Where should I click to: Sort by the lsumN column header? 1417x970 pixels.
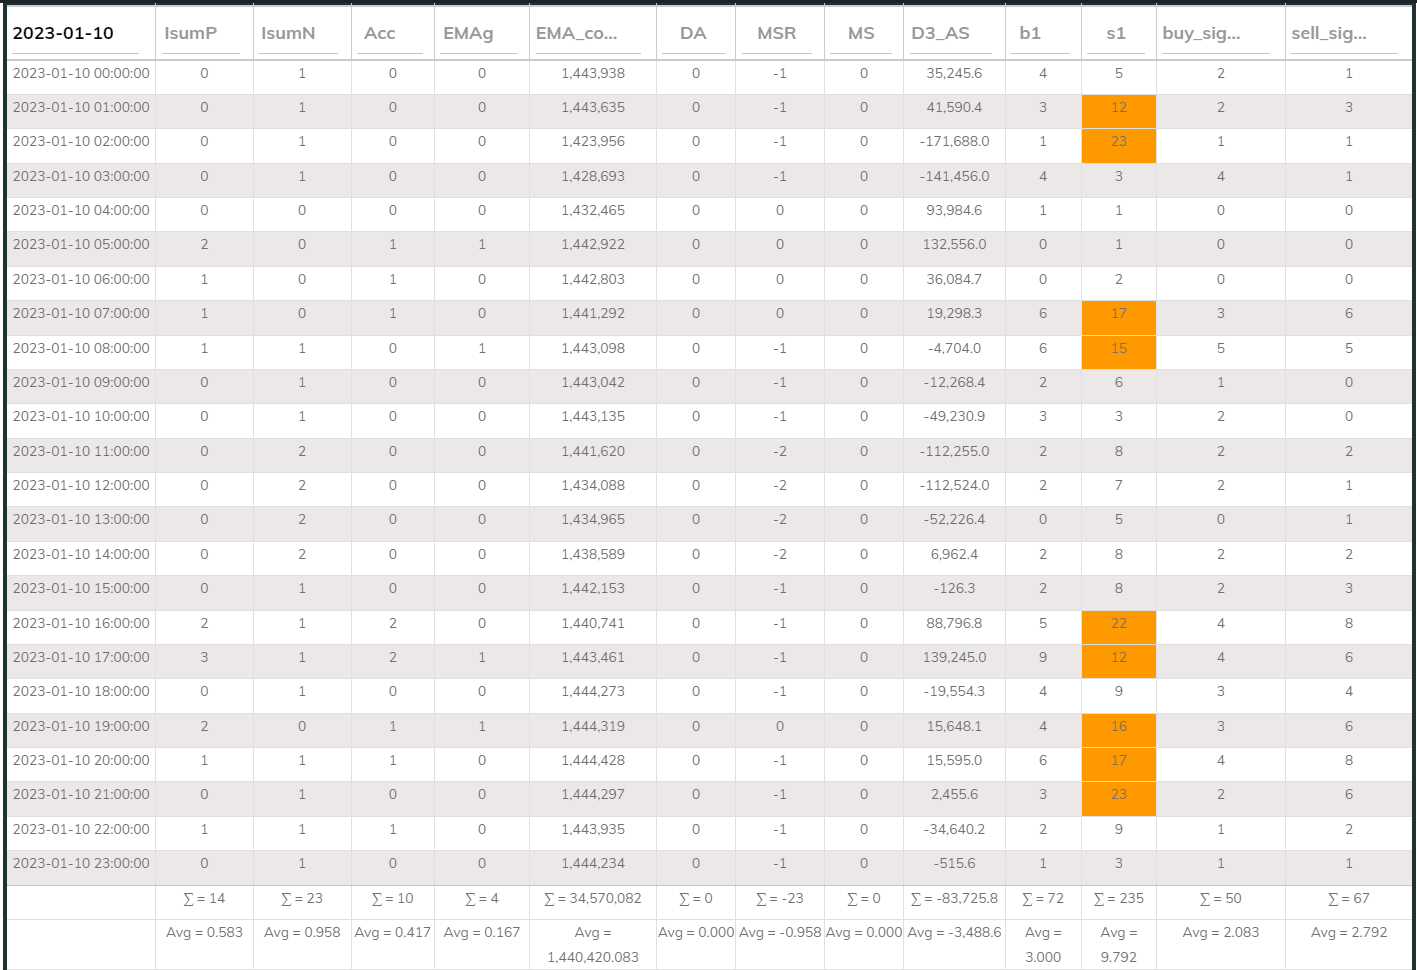[288, 33]
